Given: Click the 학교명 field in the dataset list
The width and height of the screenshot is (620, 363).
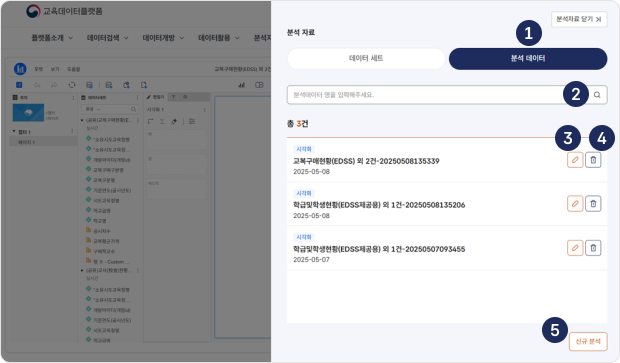Looking at the screenshot, I should [100, 221].
